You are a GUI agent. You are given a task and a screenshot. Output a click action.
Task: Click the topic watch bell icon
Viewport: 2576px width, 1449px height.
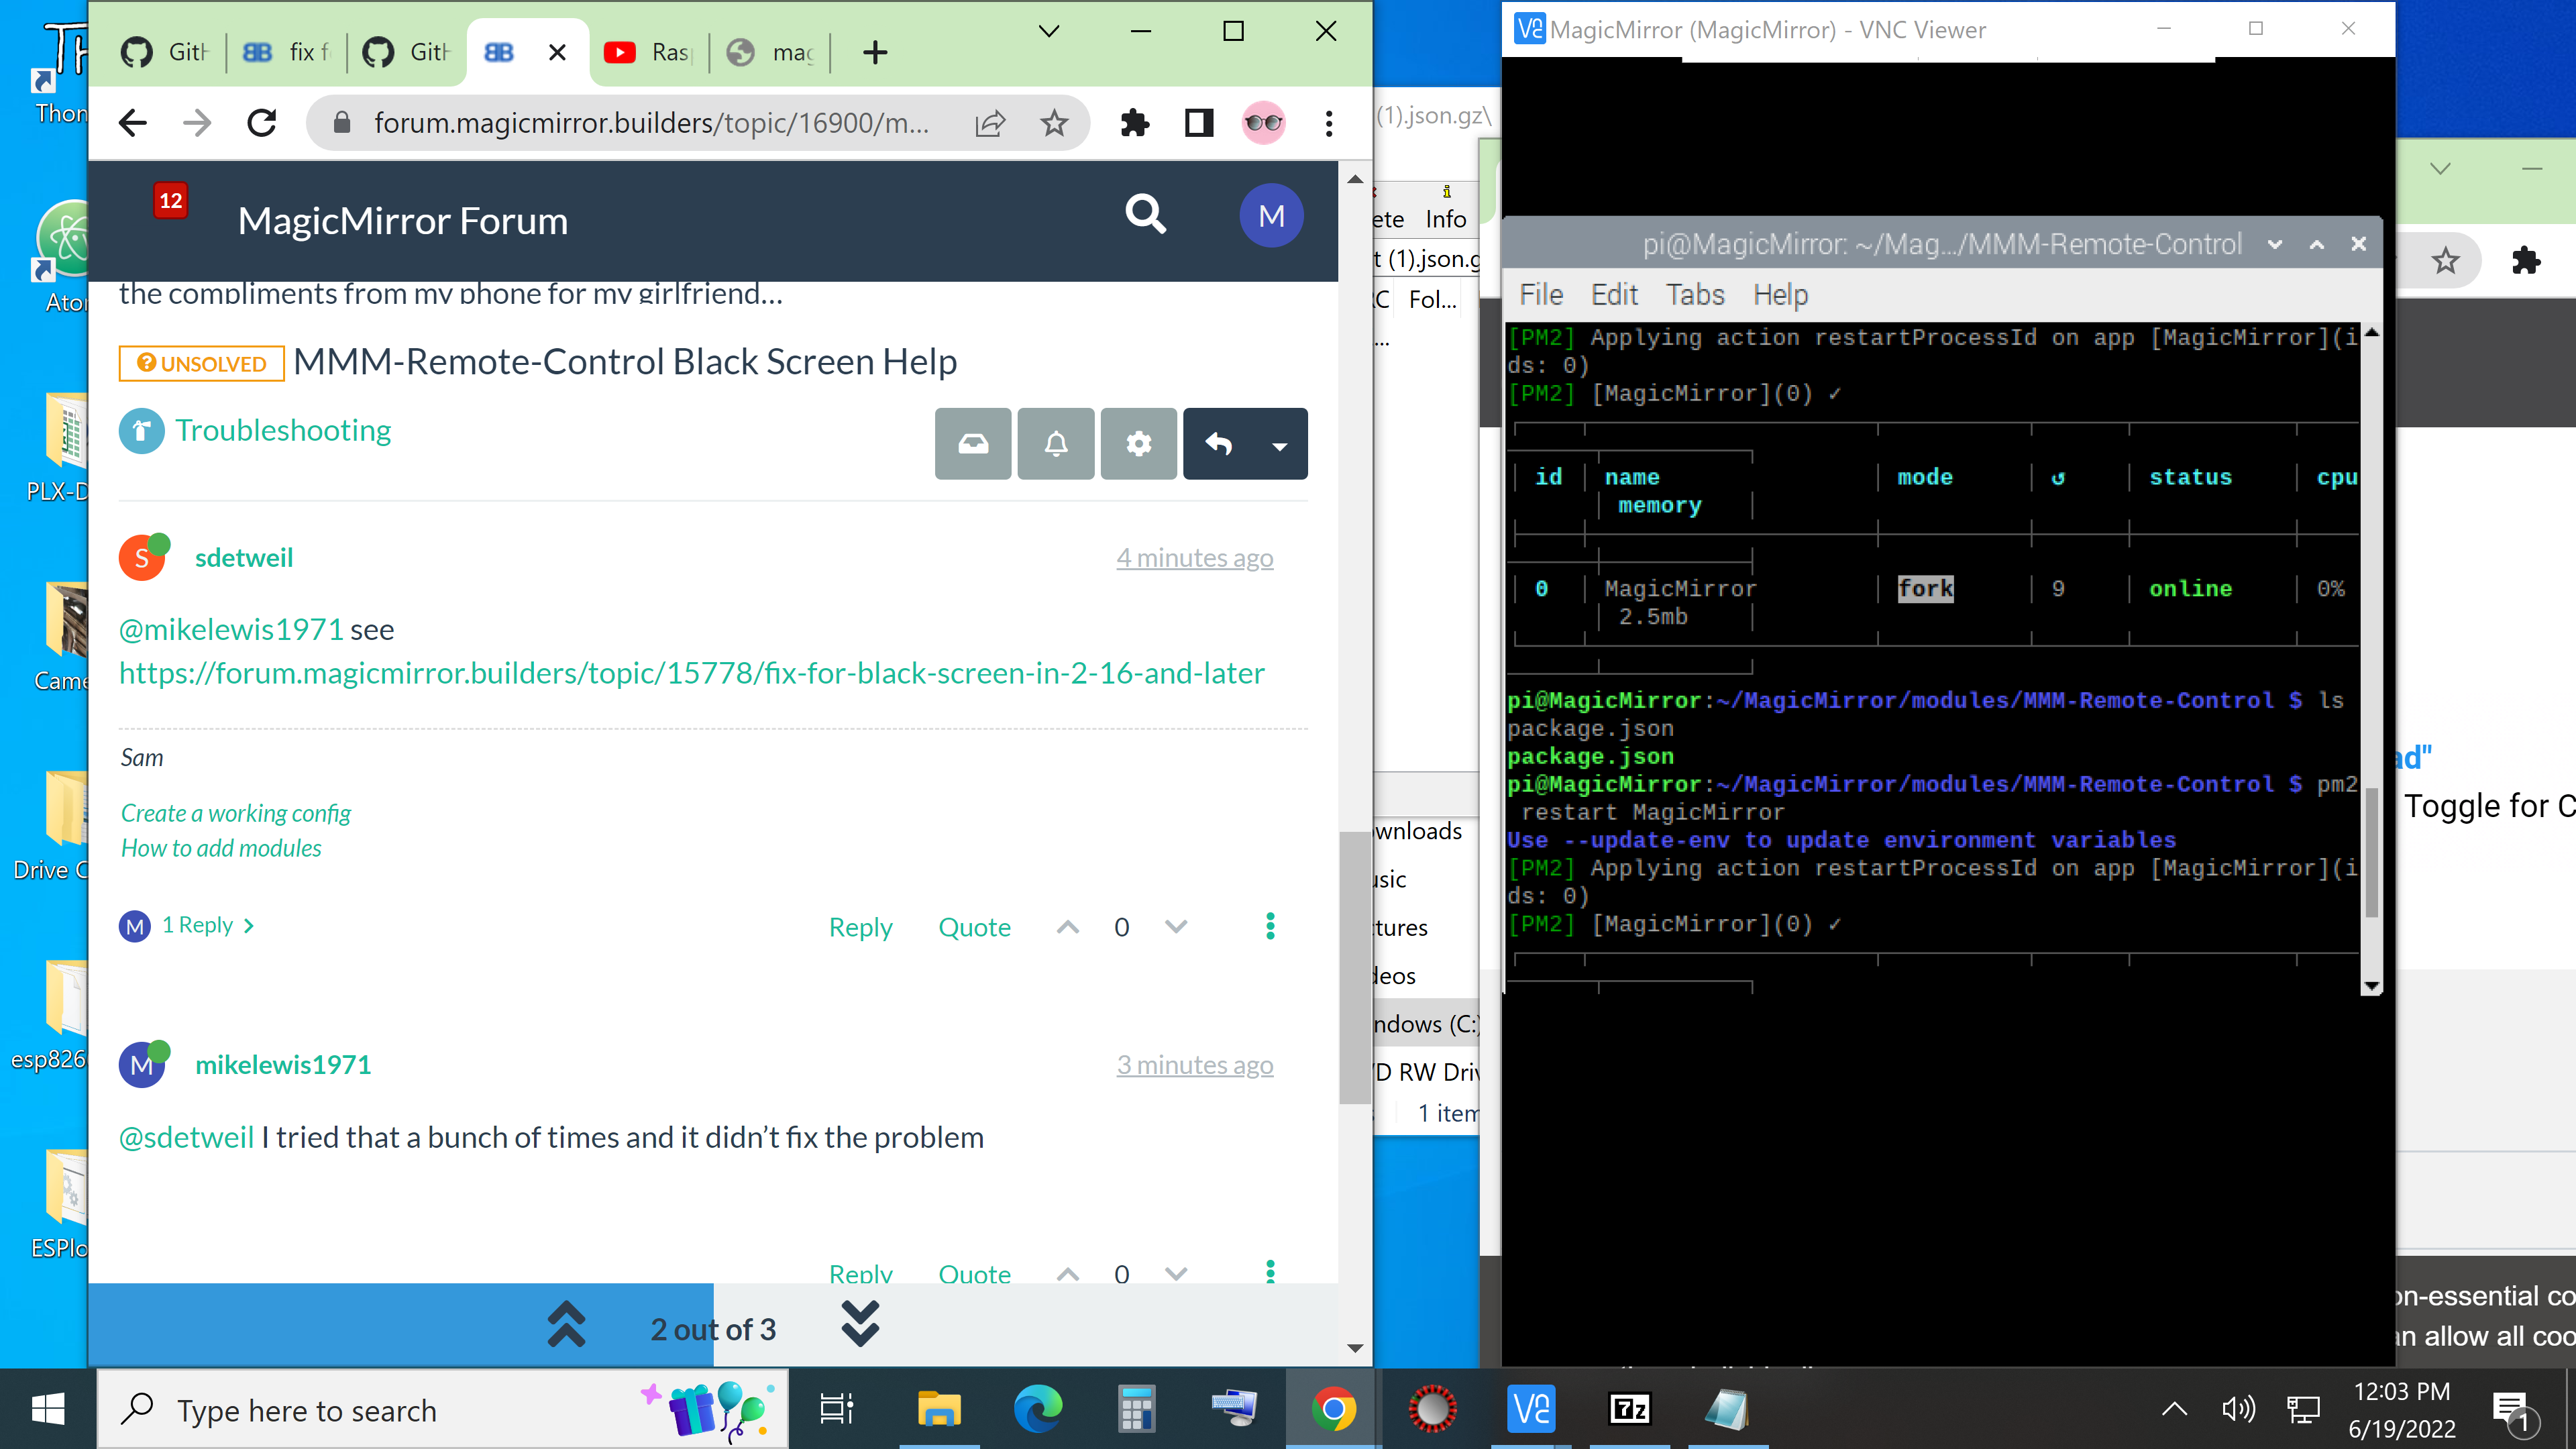[1055, 444]
